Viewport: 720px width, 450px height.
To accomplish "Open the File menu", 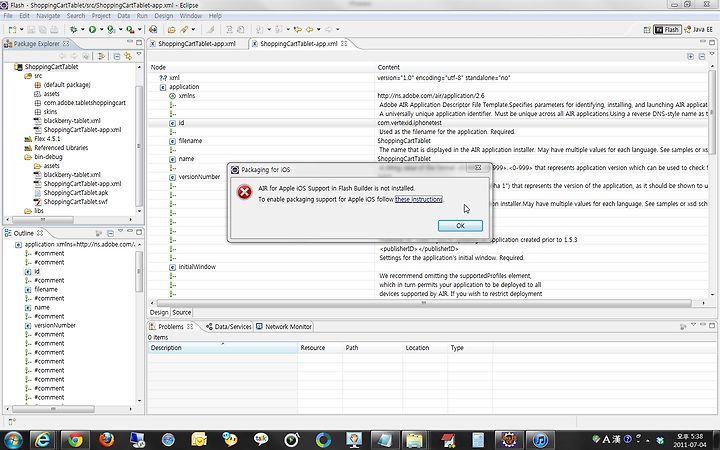I will click(x=8, y=16).
